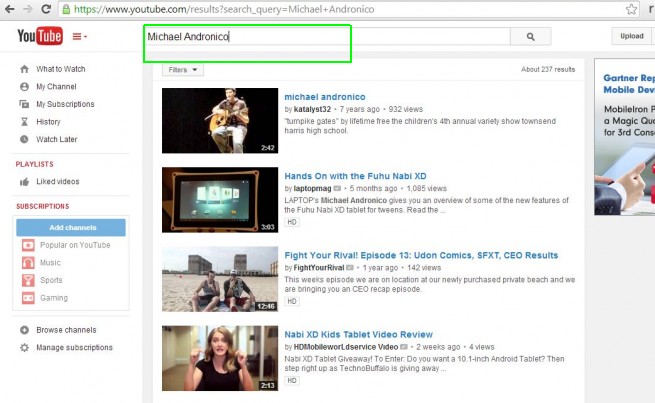
Task: Click the Add channels button
Action: click(70, 228)
